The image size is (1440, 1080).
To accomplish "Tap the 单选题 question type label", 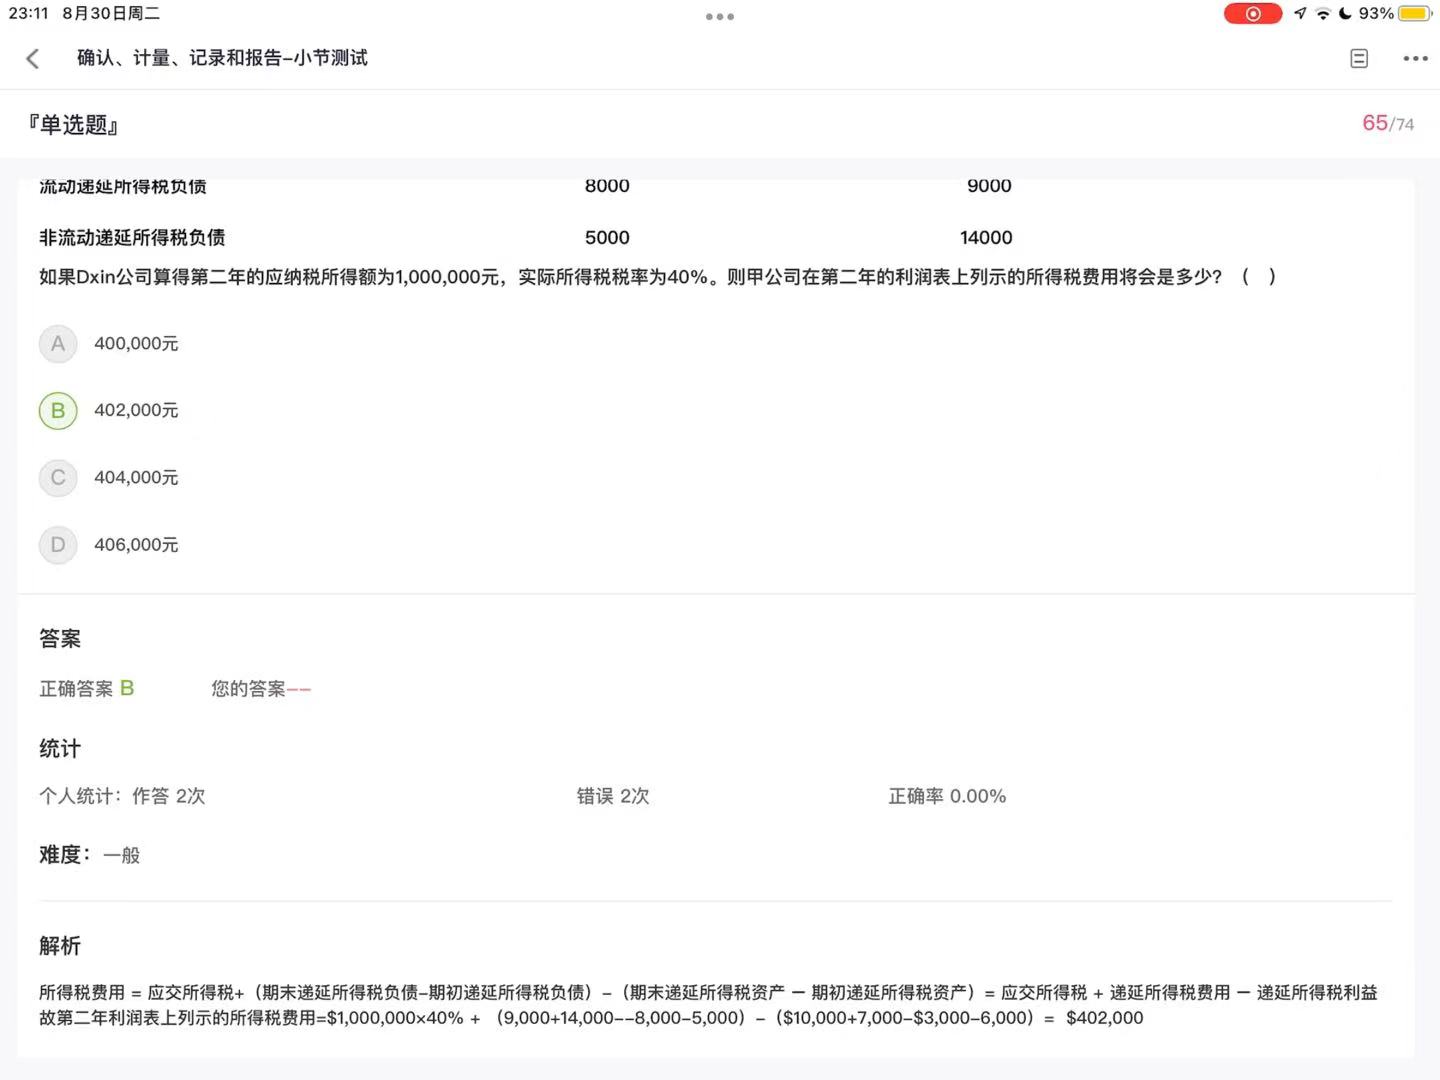I will 74,125.
